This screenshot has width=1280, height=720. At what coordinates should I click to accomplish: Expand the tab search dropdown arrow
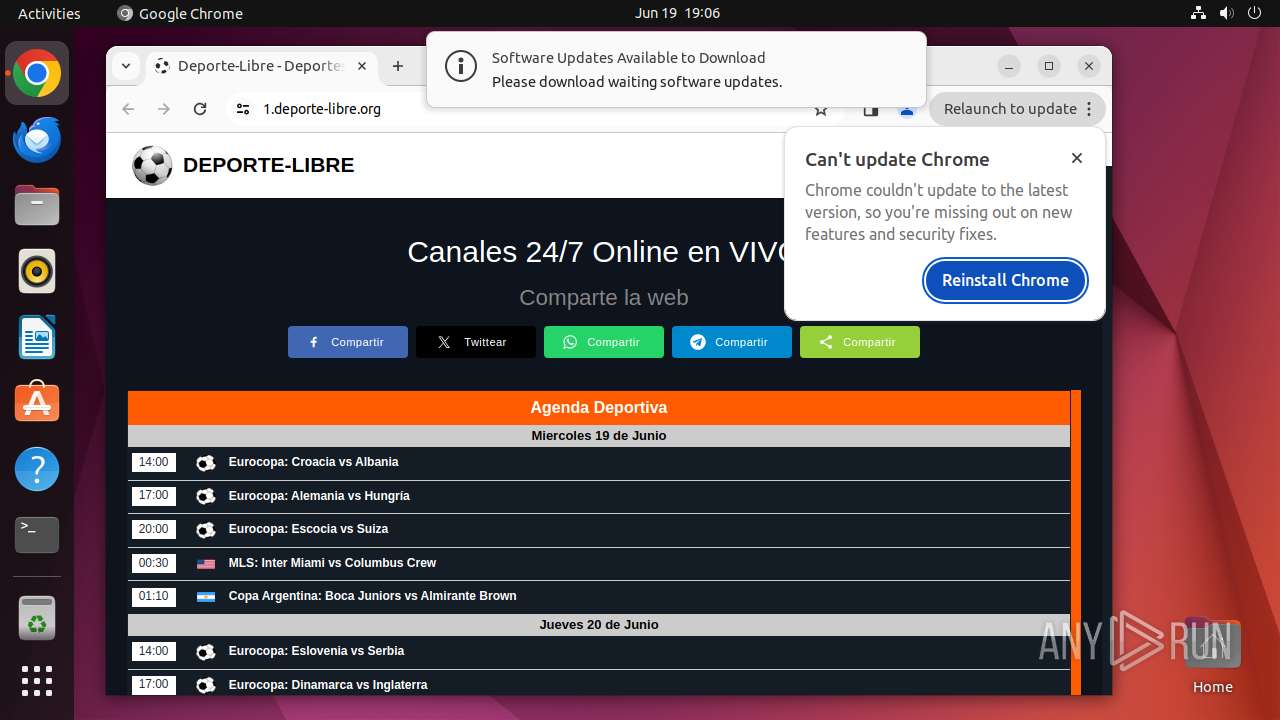(x=125, y=66)
